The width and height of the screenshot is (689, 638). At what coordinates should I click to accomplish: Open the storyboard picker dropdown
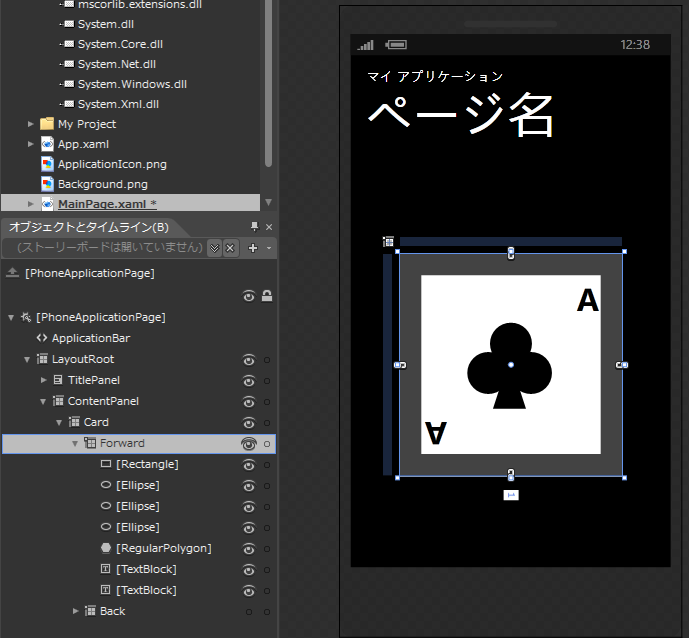tap(214, 248)
